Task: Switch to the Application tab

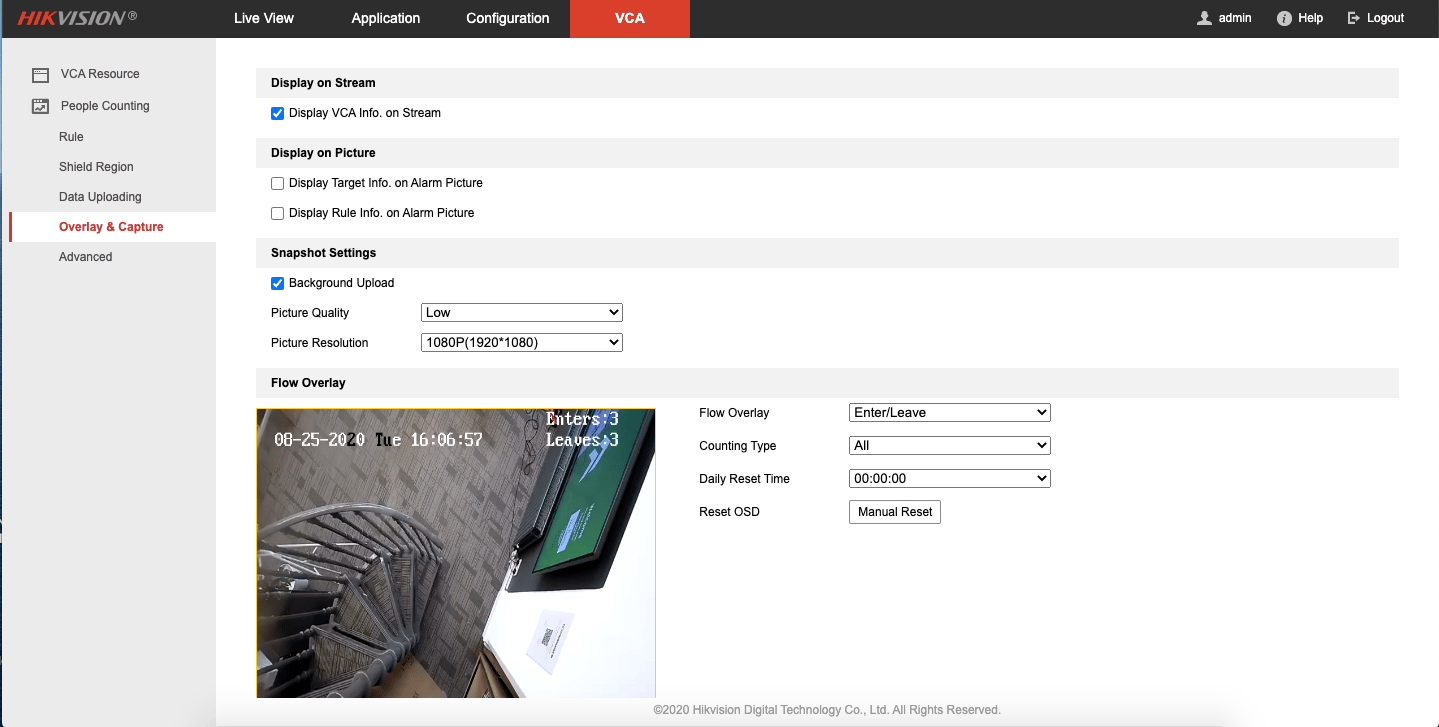Action: point(386,18)
